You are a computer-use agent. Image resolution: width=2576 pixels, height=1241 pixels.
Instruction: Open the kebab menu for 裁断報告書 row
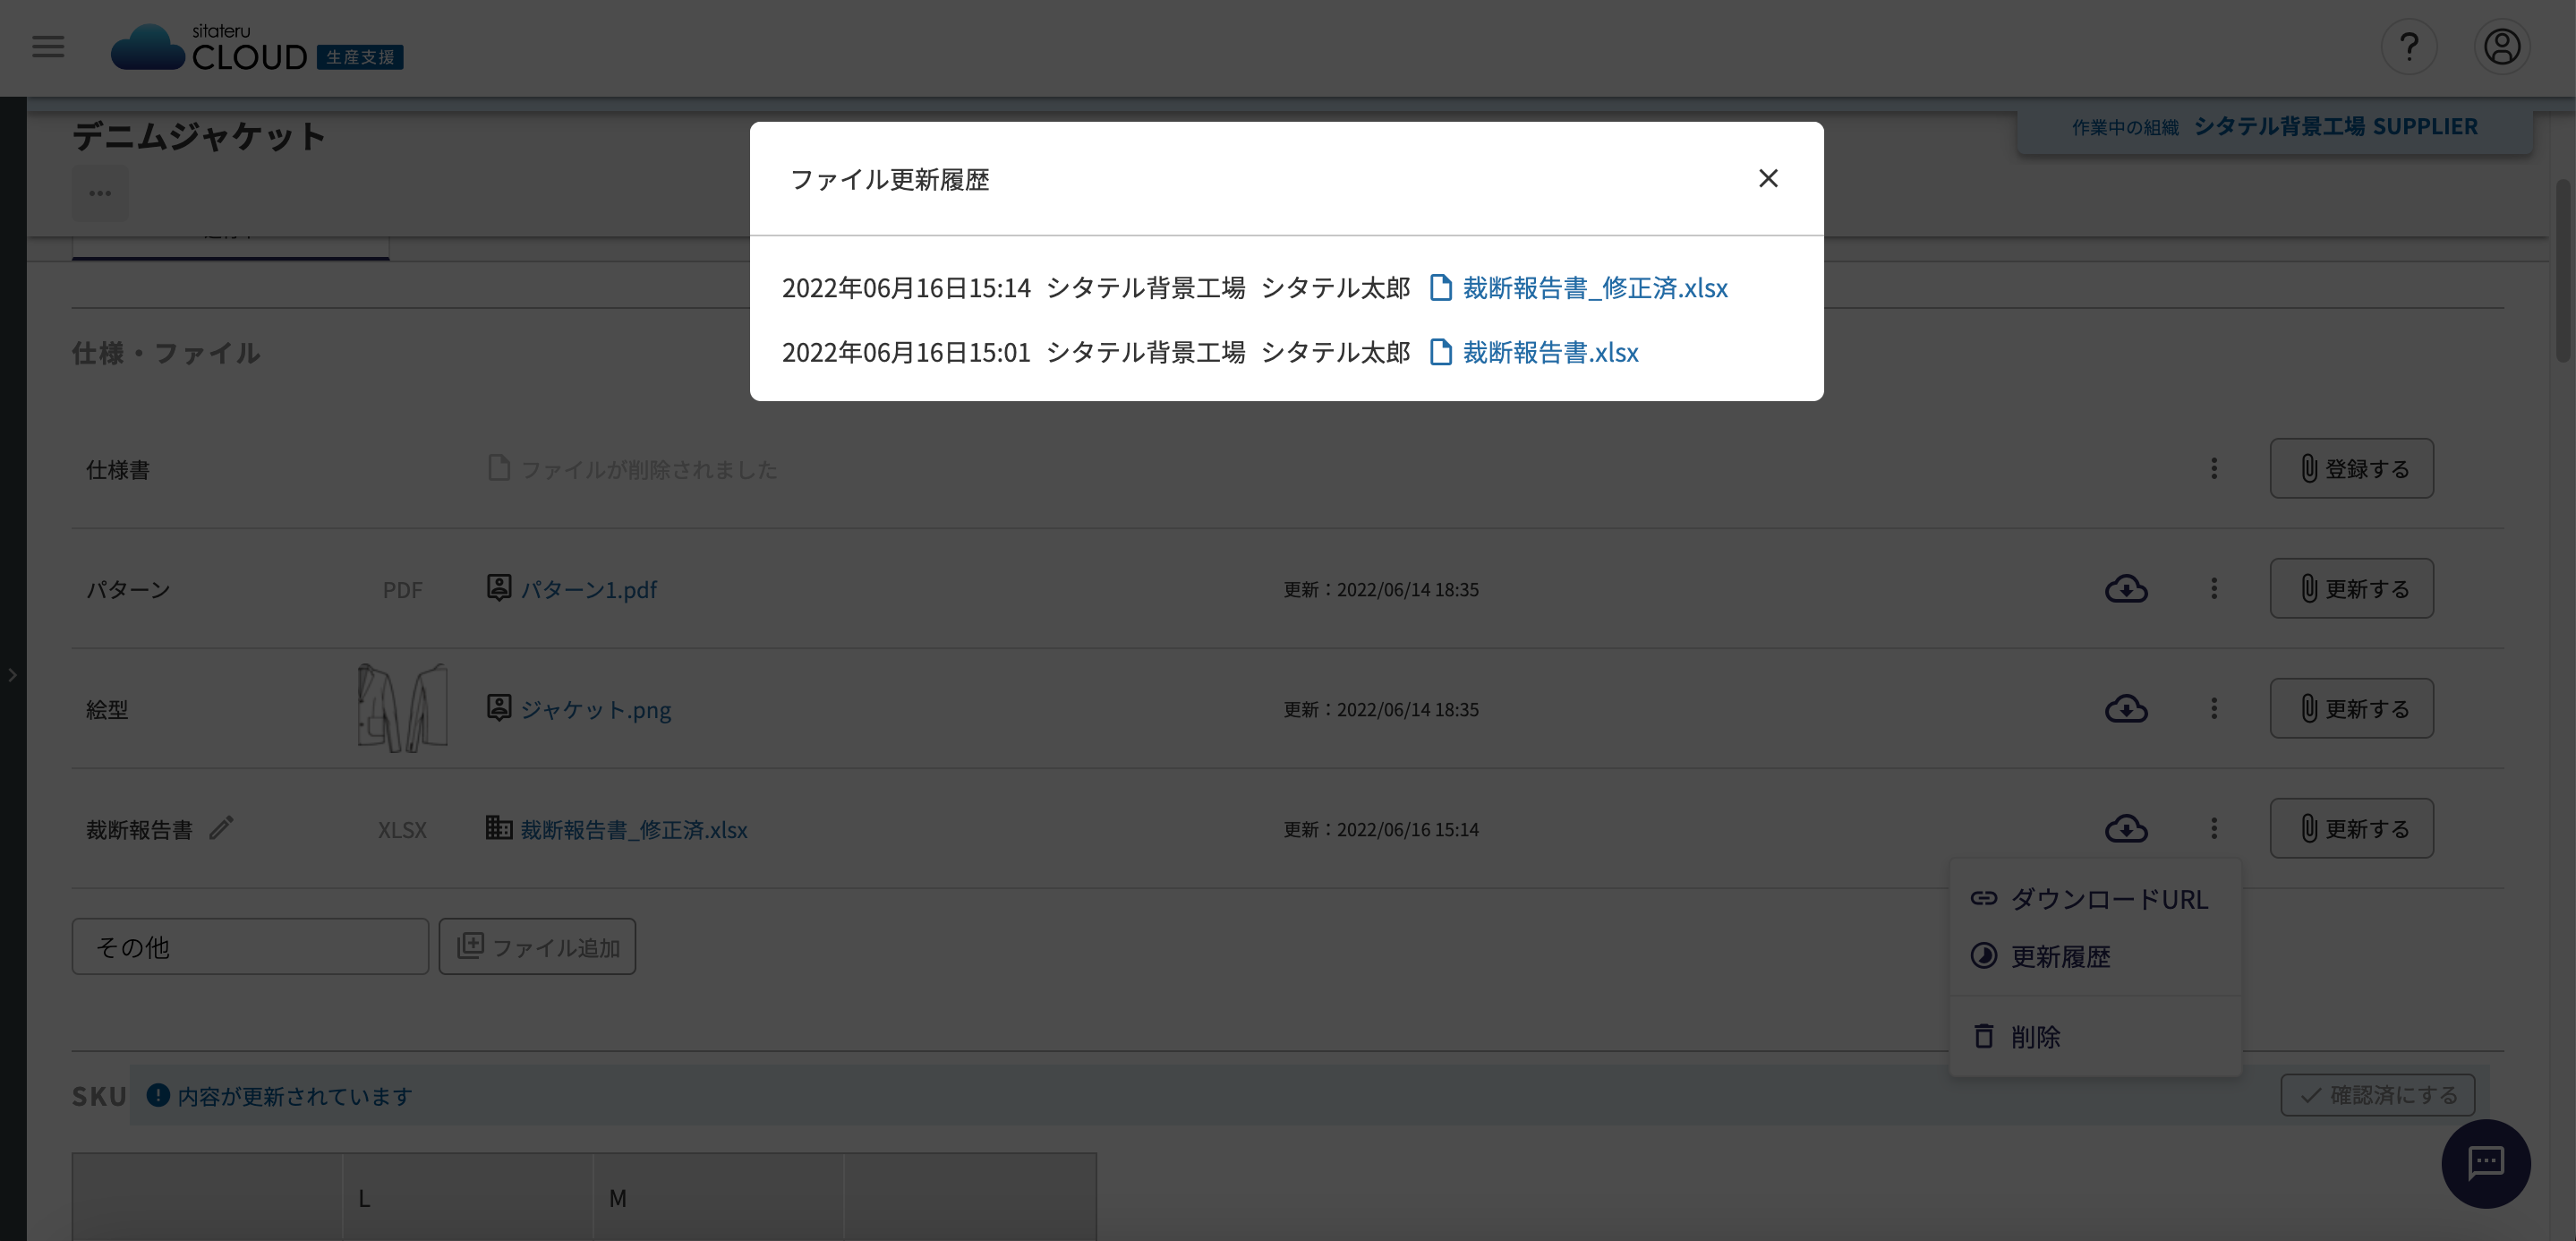[2214, 828]
